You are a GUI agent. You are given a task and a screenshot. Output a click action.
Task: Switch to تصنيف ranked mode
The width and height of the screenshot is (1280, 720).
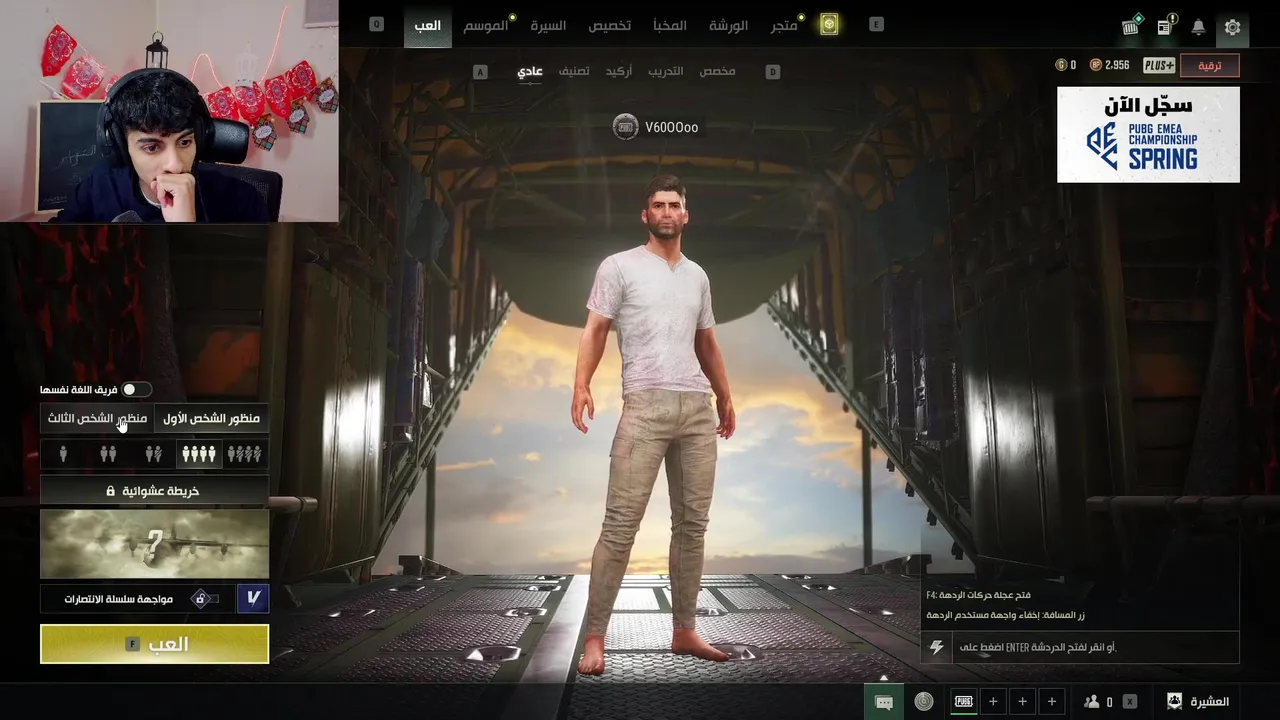pos(573,71)
